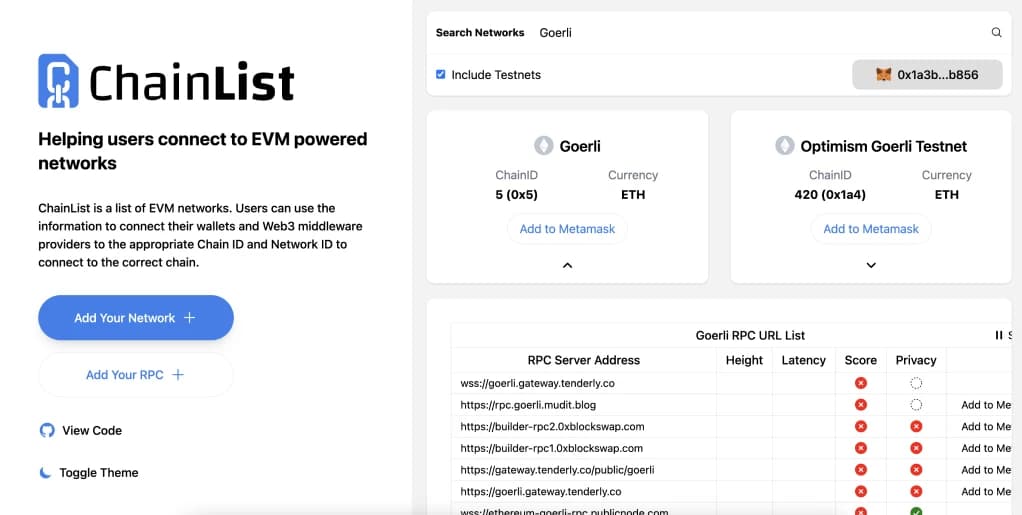This screenshot has height=515, width=1022.
Task: Open View Code via GitHub icon
Action: coord(47,430)
